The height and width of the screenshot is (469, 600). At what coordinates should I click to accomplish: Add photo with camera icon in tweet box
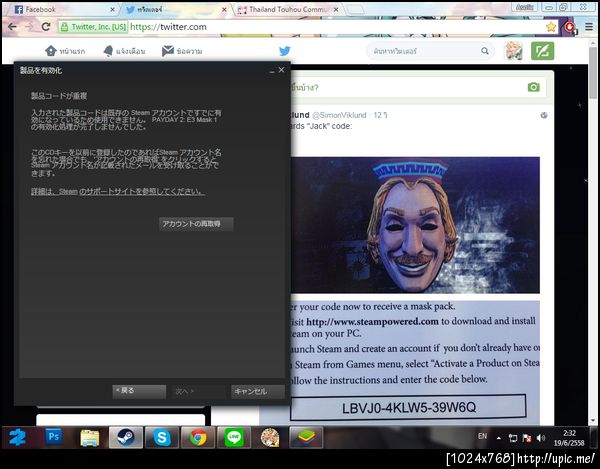533,87
